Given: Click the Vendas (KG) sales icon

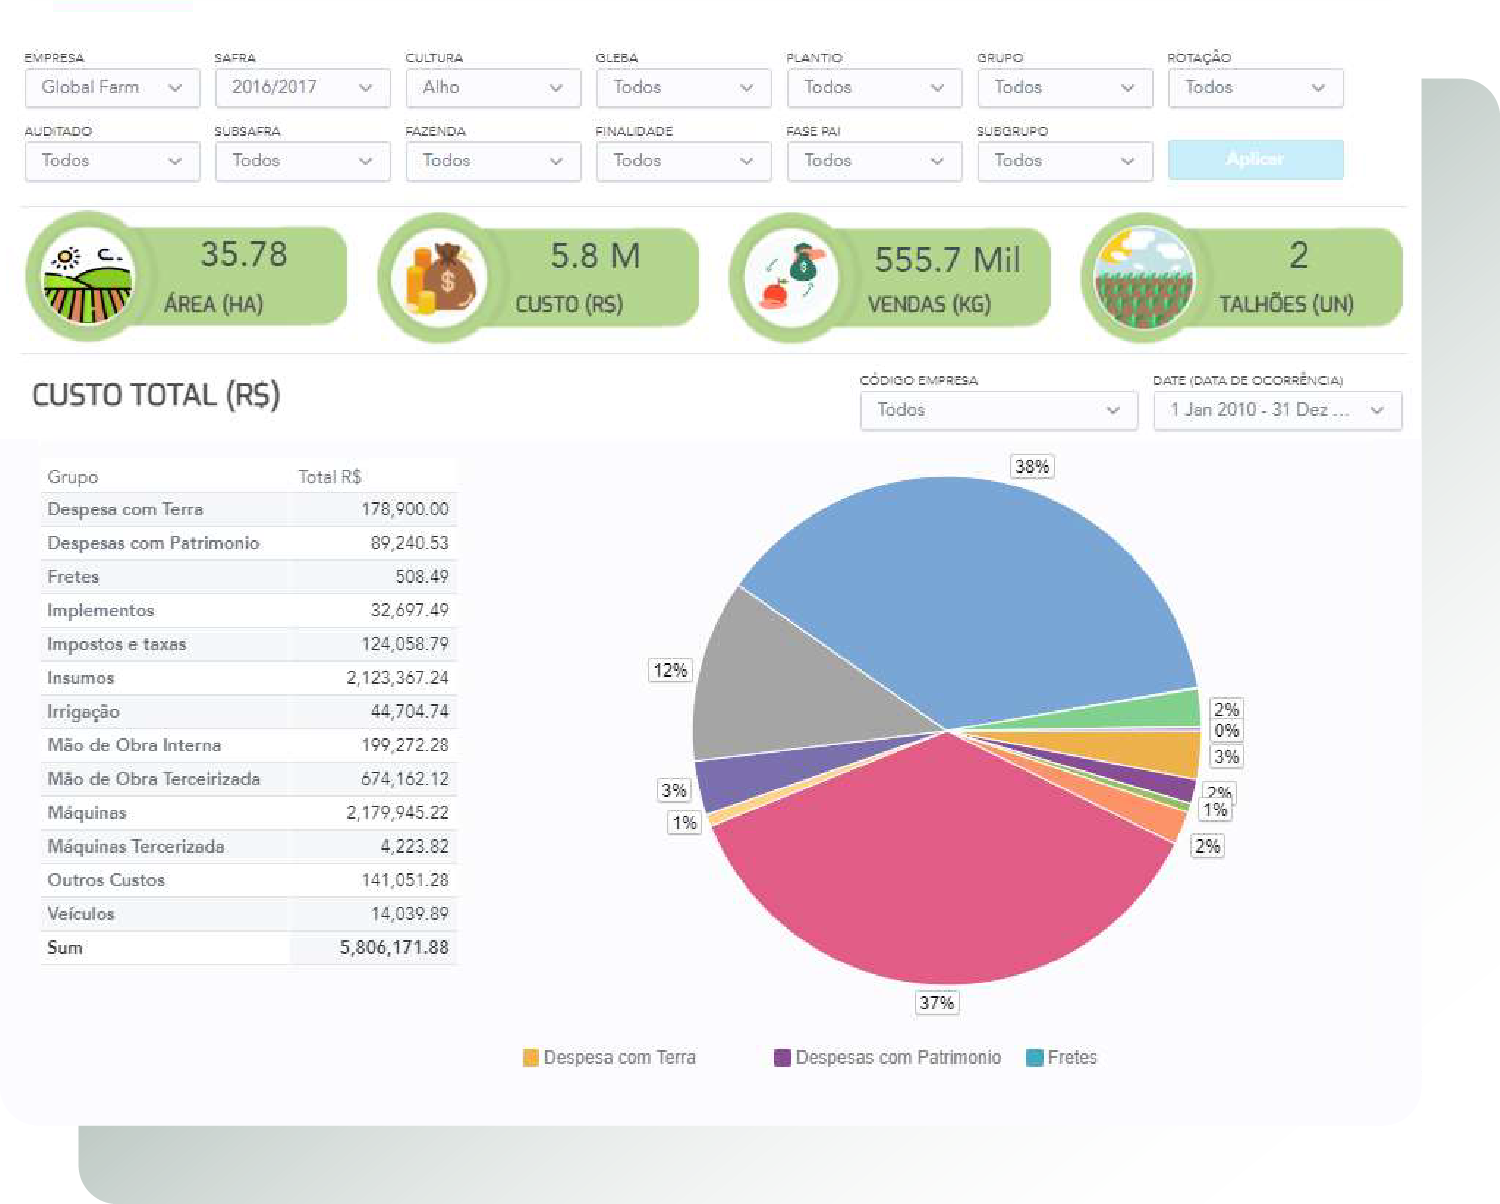Looking at the screenshot, I should click(x=790, y=279).
